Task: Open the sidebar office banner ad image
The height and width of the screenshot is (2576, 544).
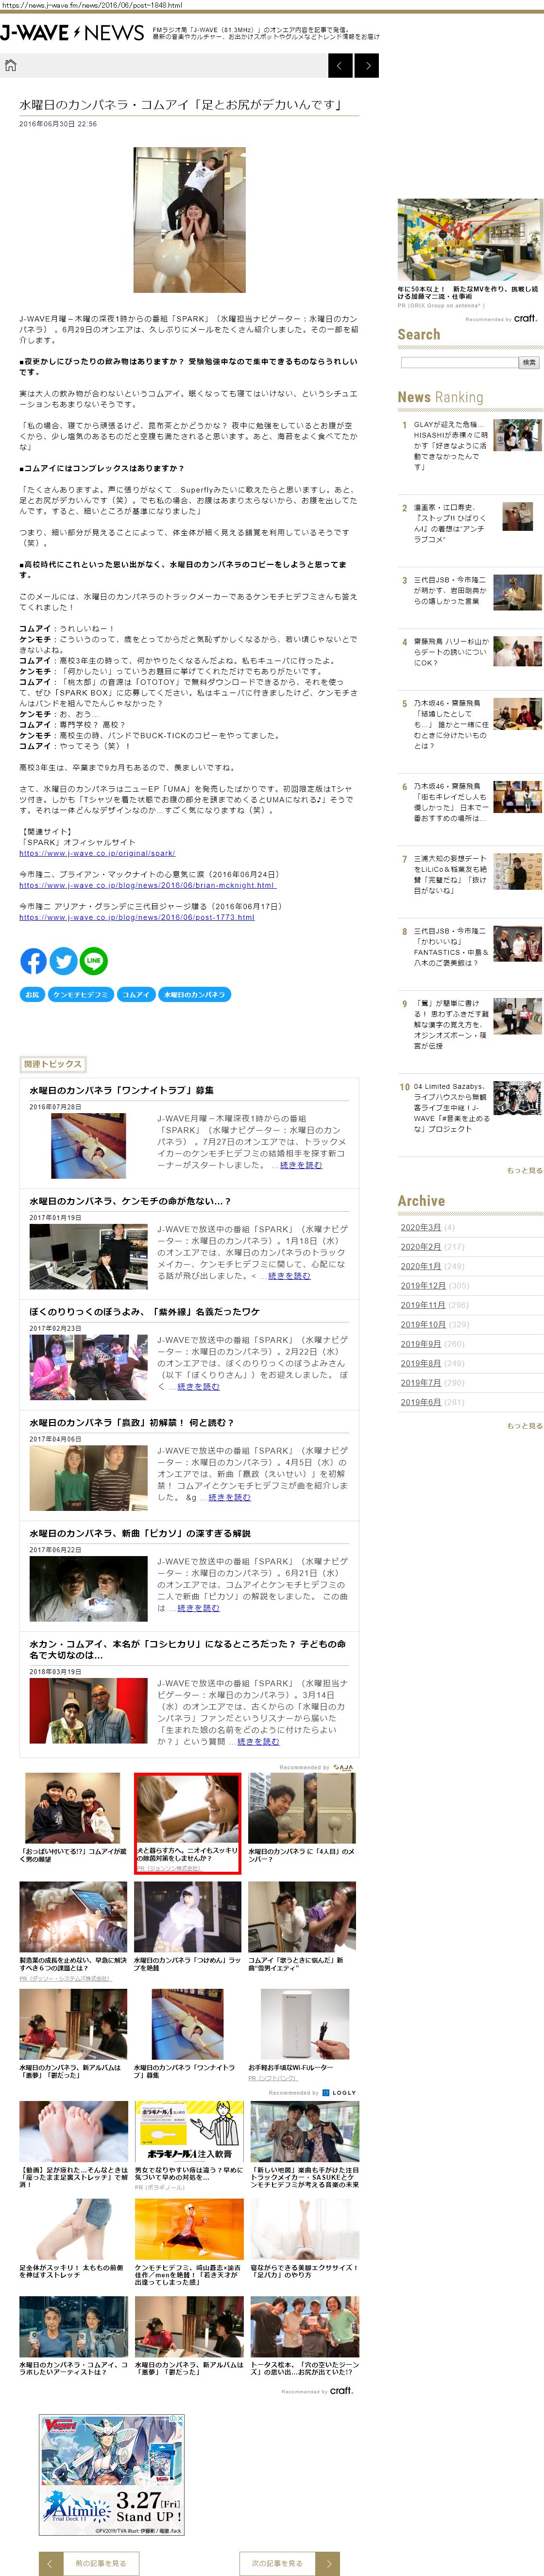Action: click(470, 240)
